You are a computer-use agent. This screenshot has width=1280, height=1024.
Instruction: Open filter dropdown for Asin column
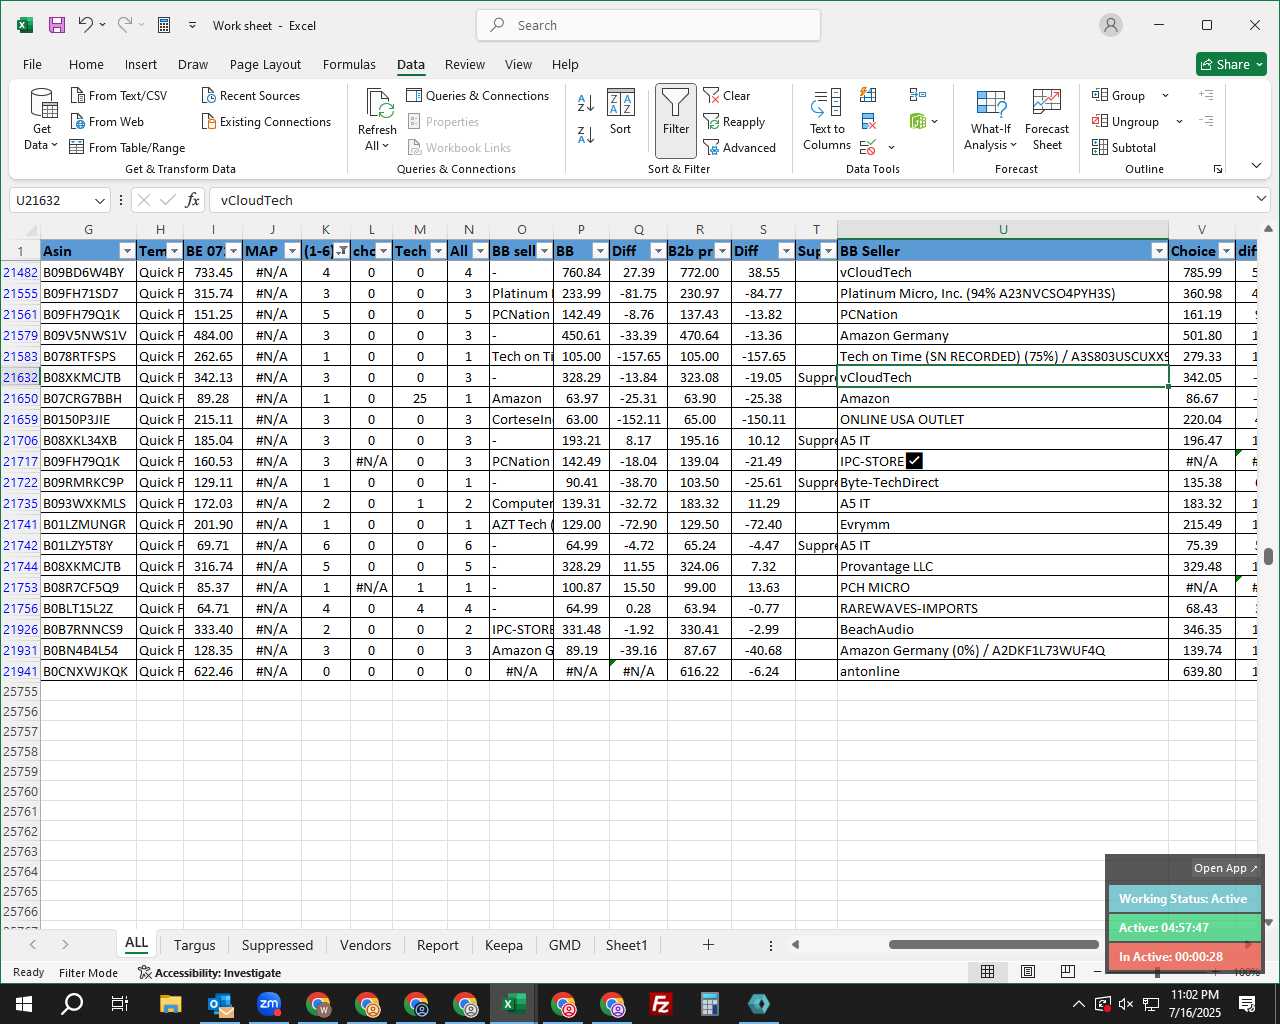pyautogui.click(x=127, y=251)
